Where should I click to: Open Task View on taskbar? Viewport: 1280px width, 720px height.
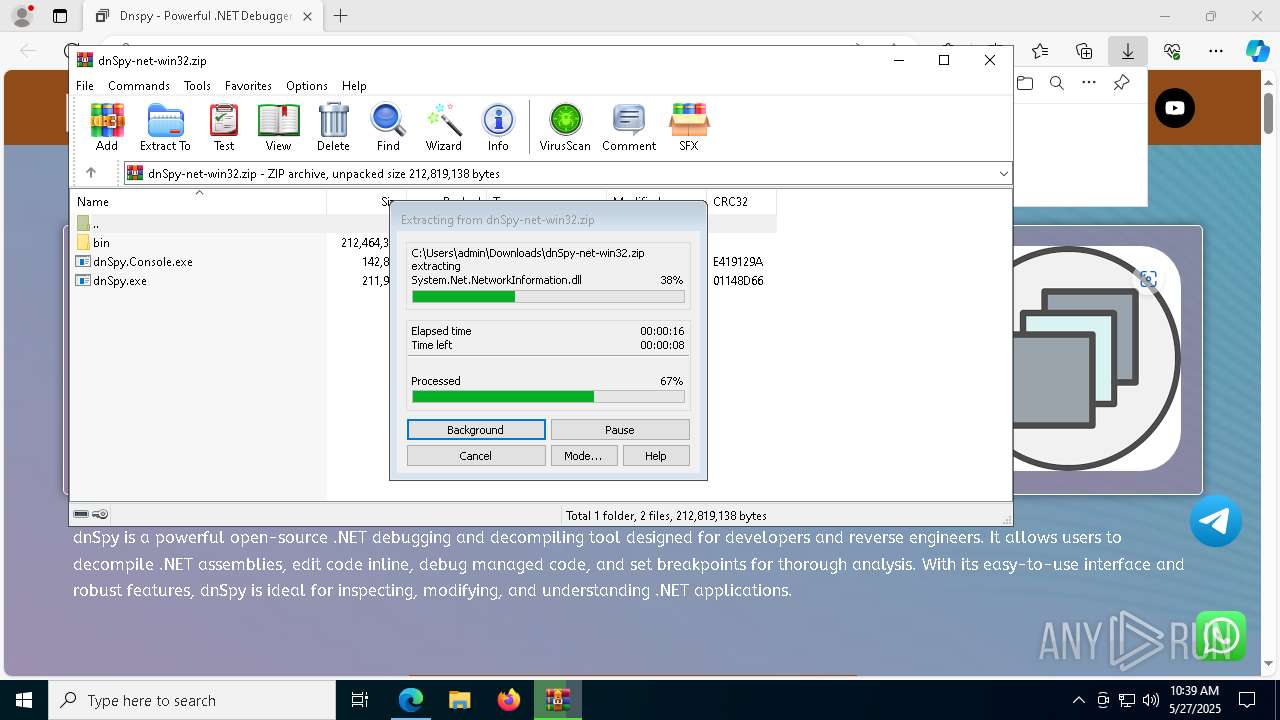point(360,700)
